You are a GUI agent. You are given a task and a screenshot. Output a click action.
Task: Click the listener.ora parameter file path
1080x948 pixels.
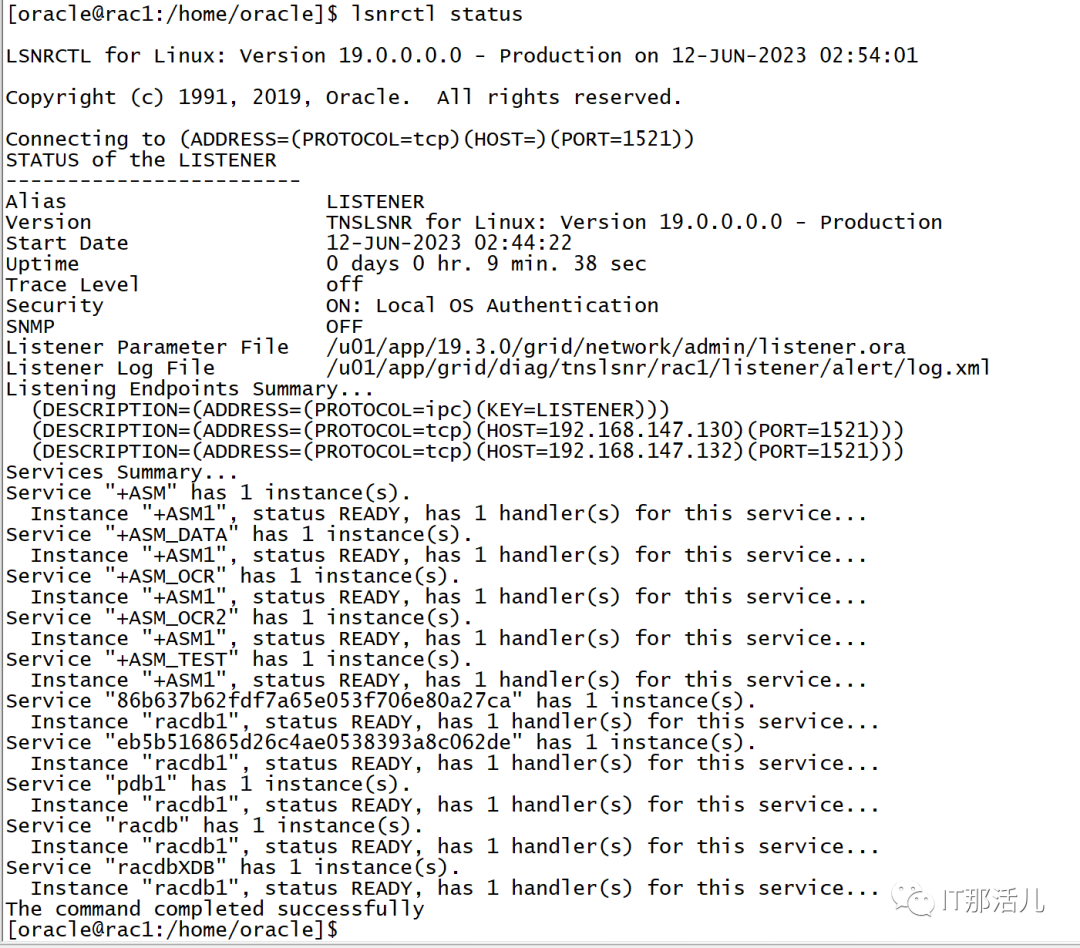pos(616,347)
